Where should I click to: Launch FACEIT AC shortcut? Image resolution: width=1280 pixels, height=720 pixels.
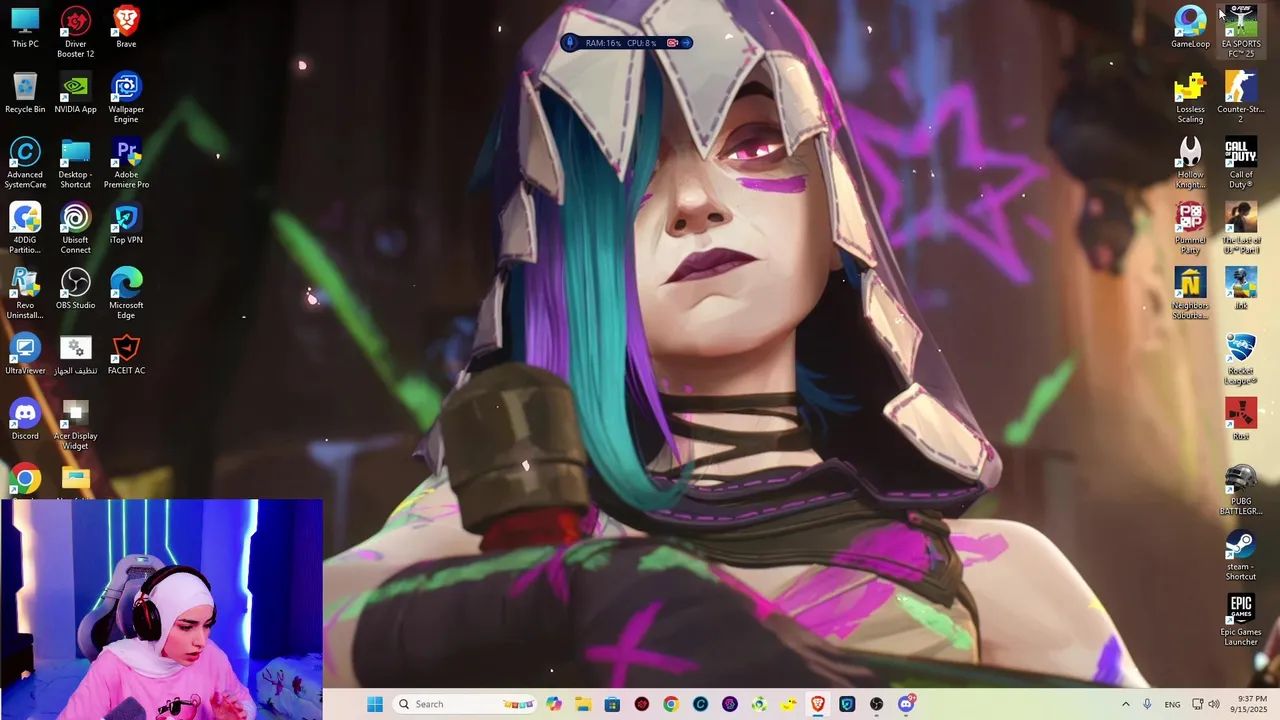(126, 354)
